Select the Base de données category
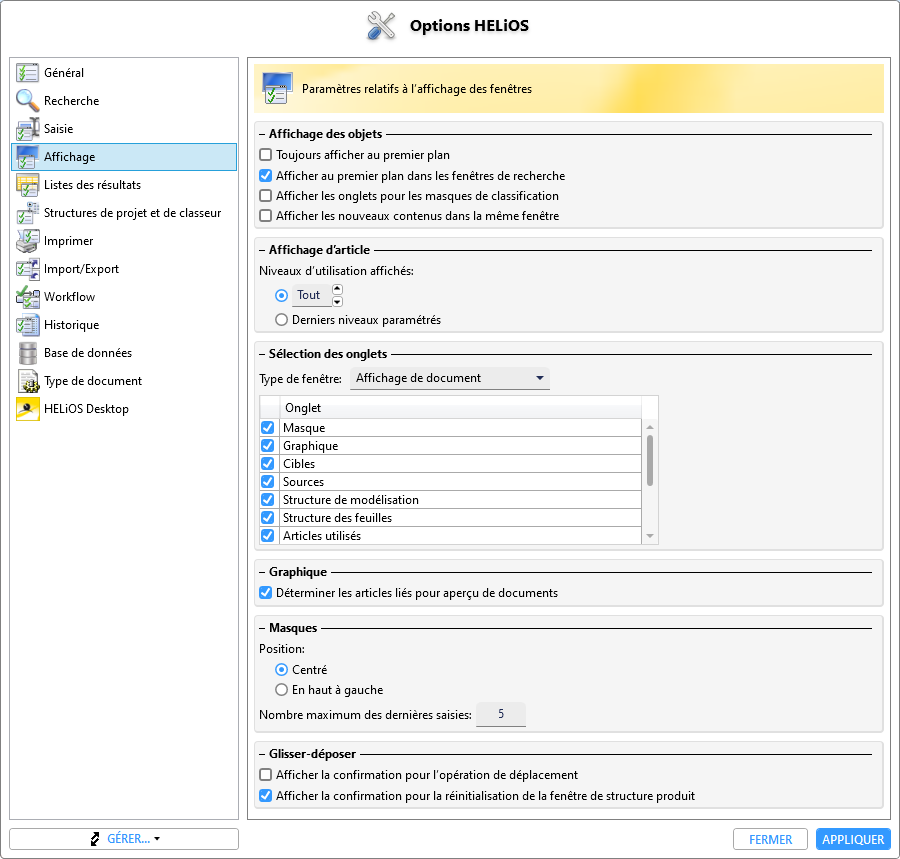 pos(124,353)
